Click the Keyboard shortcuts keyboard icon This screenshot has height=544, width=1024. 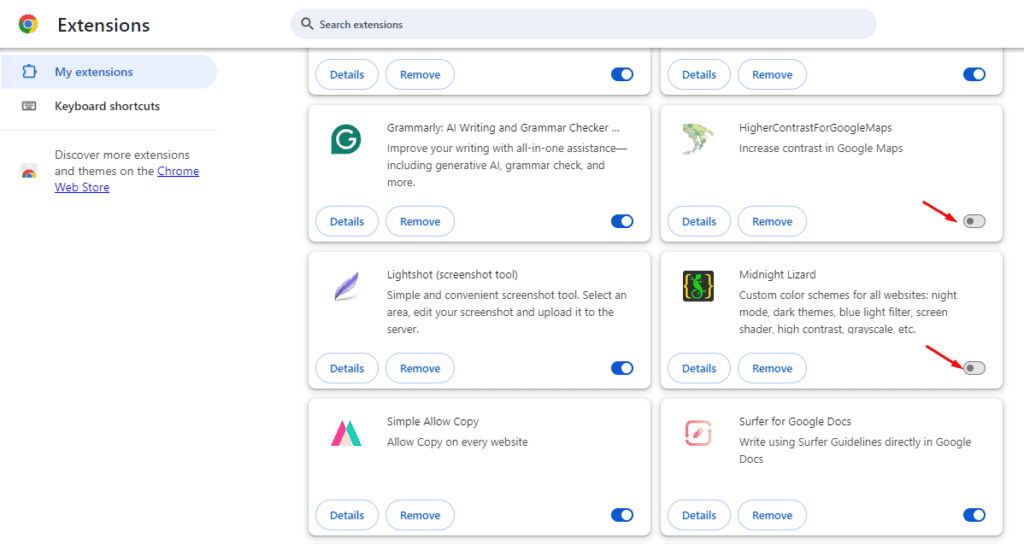point(29,106)
